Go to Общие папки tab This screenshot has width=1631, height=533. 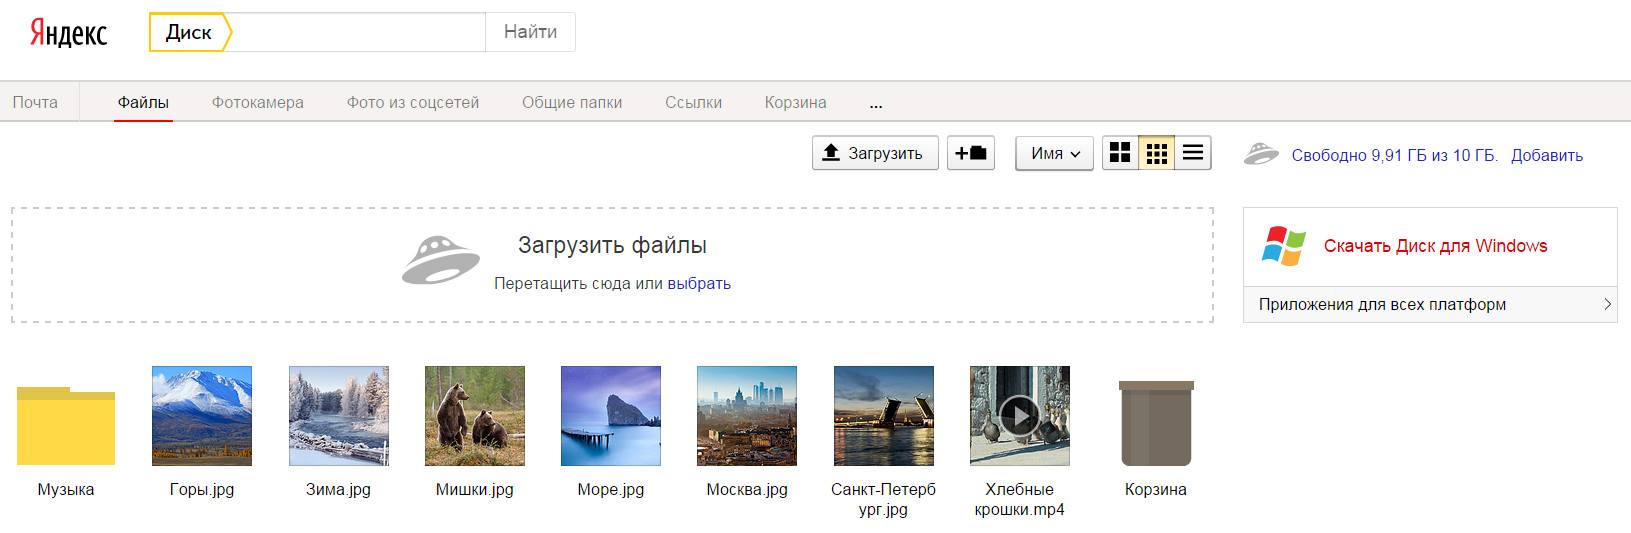[572, 102]
